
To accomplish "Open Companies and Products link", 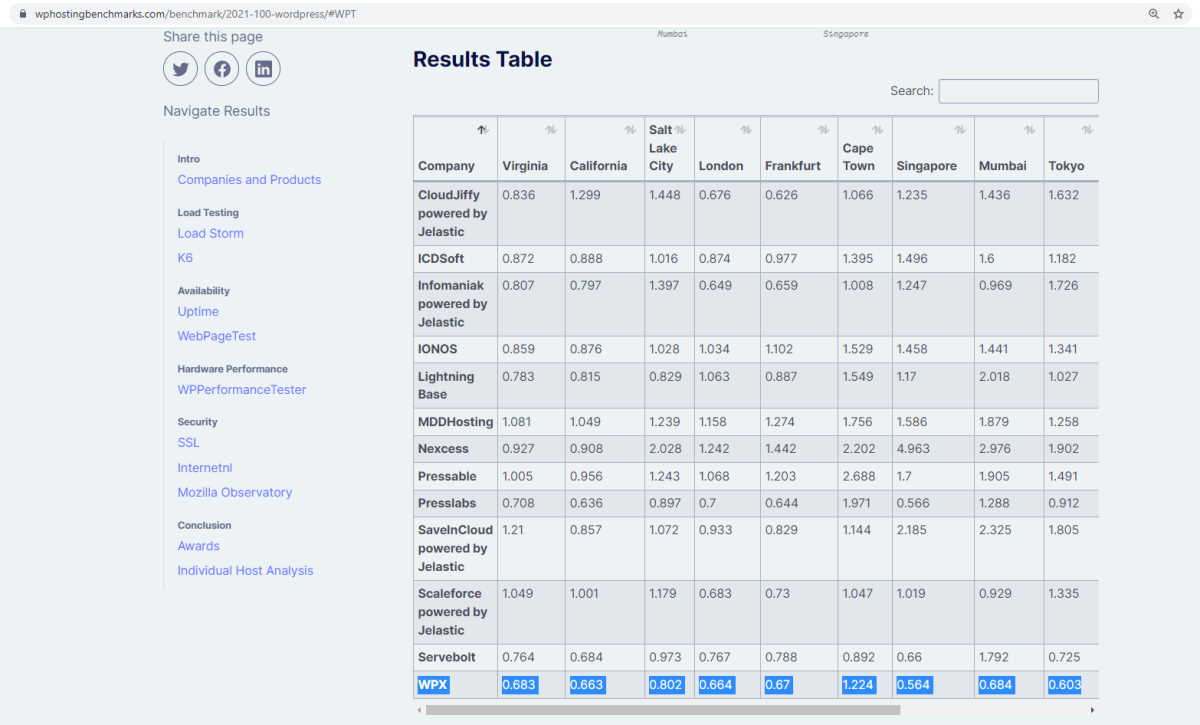I will (x=249, y=180).
